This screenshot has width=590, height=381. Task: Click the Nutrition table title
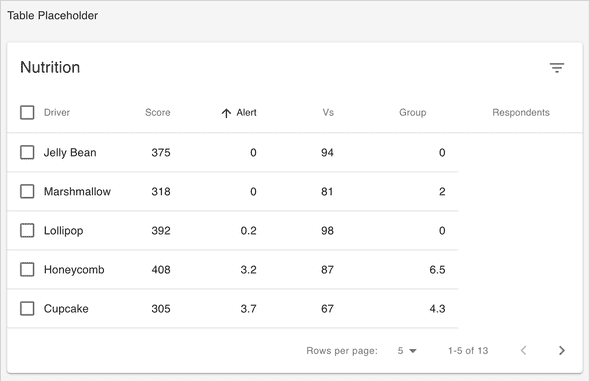coord(50,67)
